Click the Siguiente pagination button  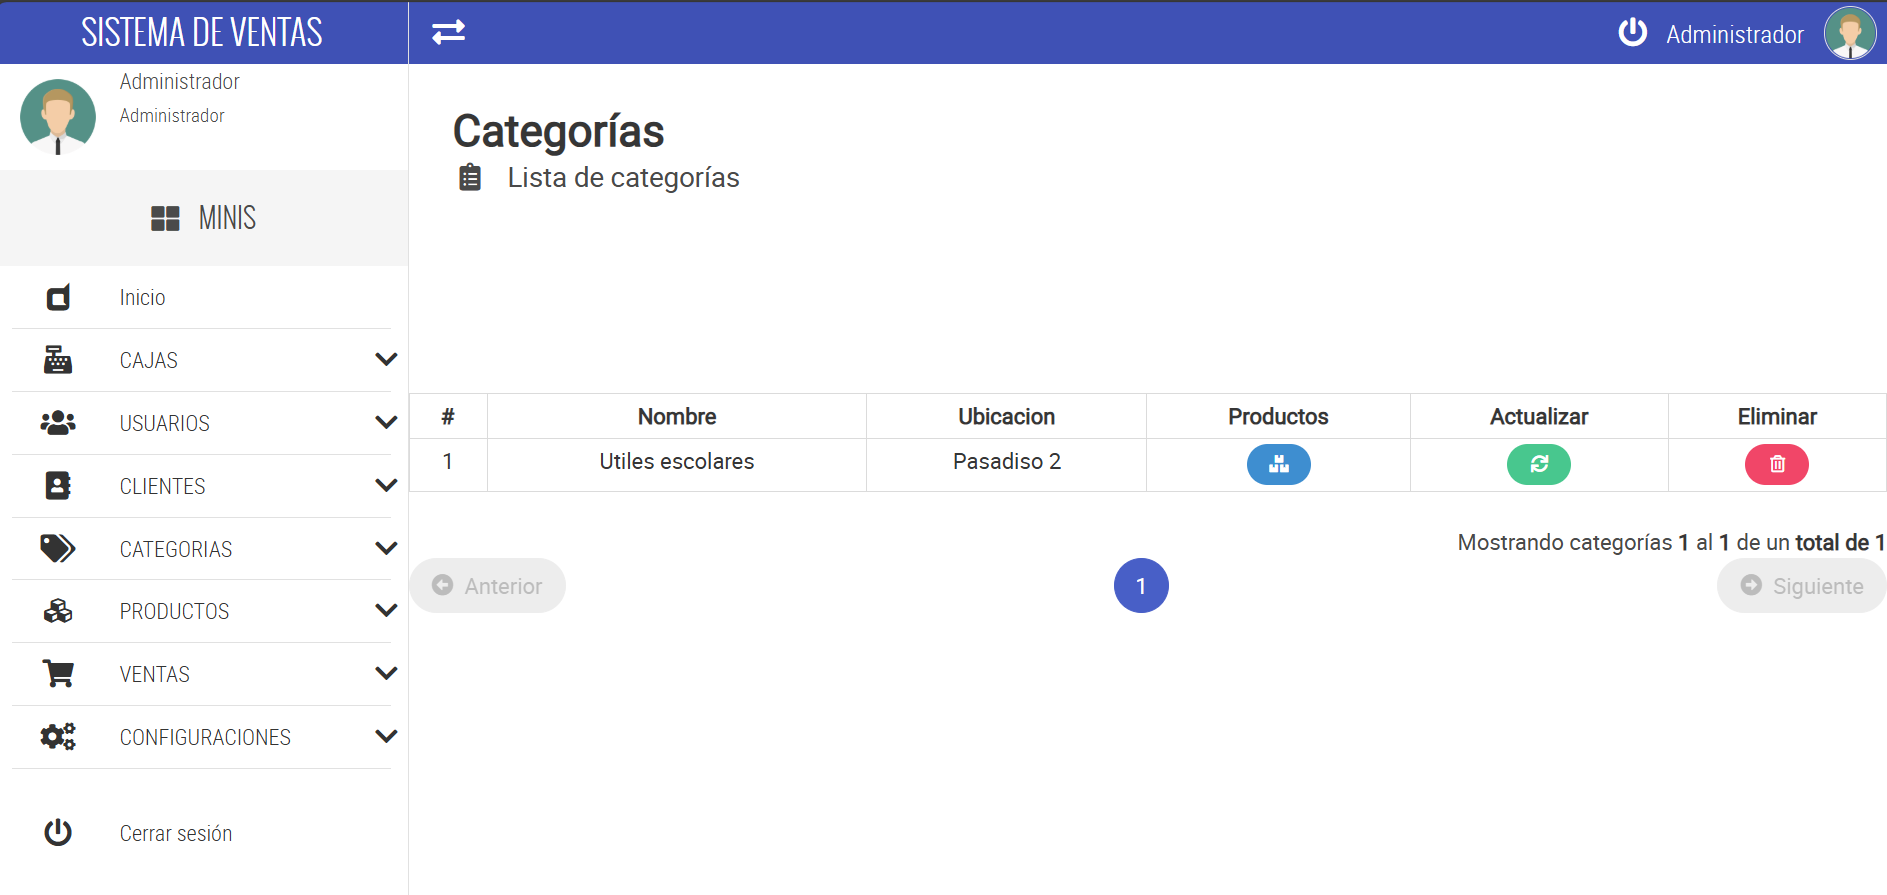(1802, 586)
